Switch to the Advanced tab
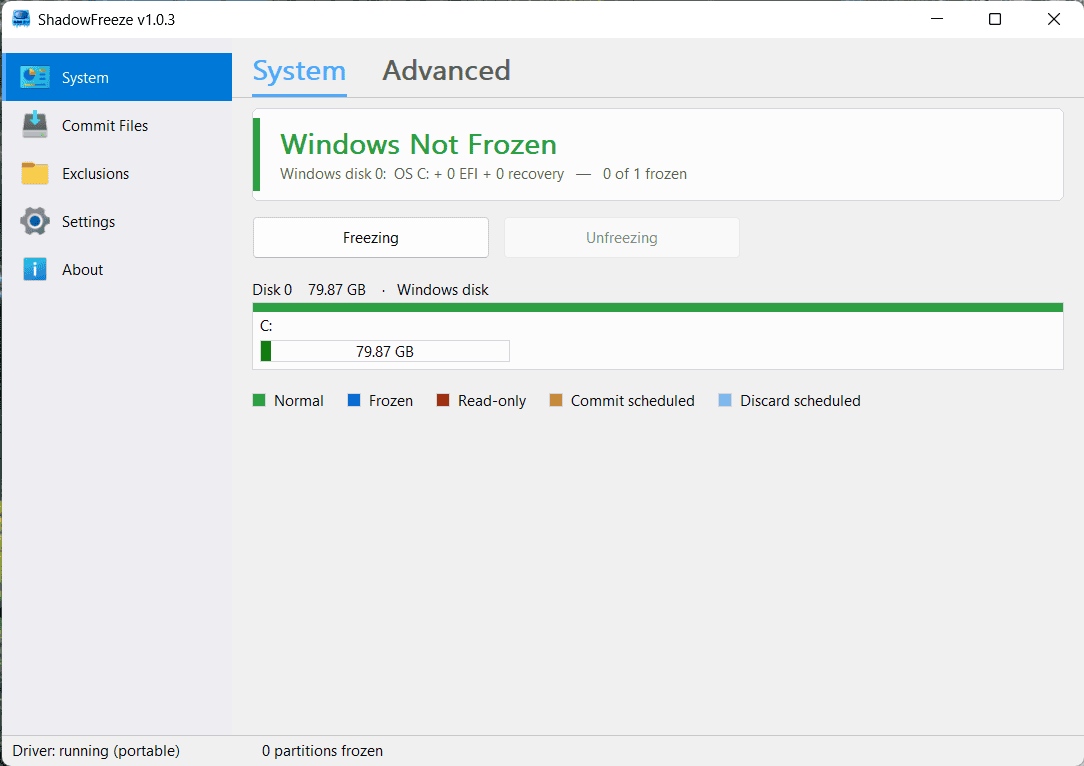This screenshot has width=1084, height=766. point(446,71)
